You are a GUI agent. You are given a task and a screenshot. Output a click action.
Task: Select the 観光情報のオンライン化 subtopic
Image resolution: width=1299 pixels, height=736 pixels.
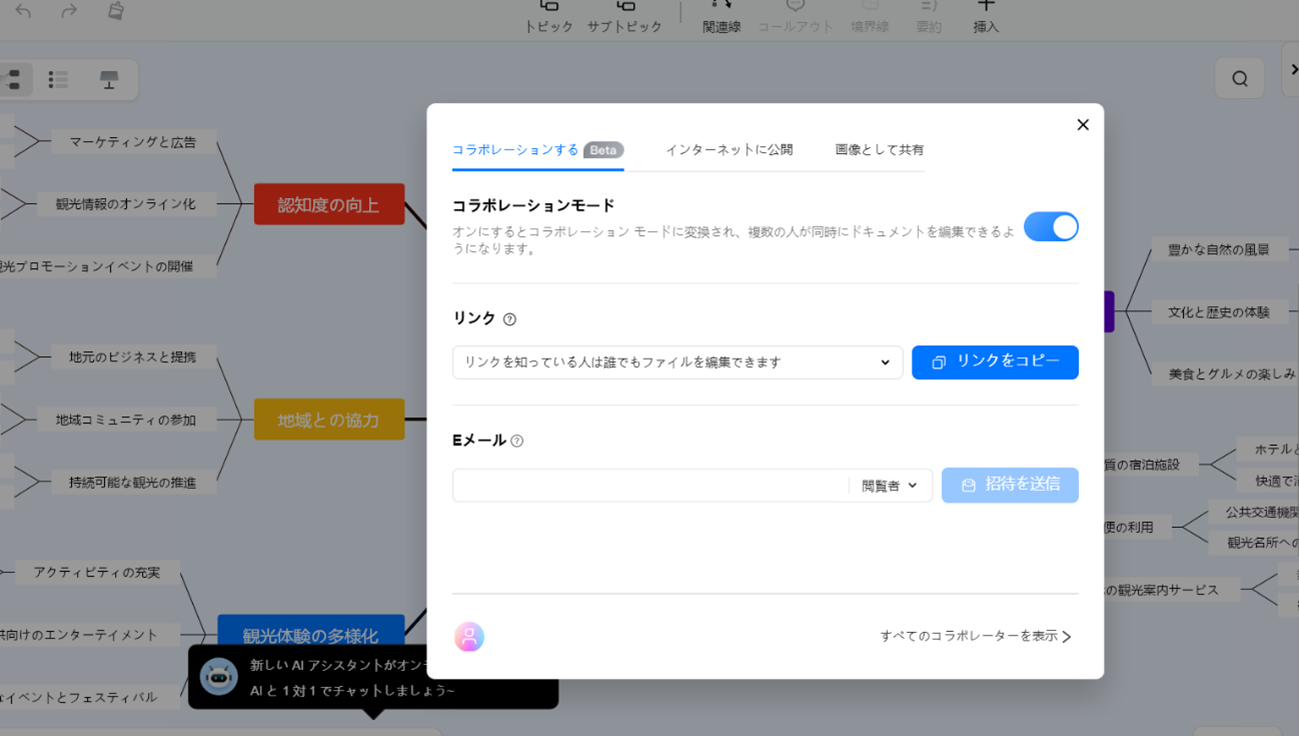(126, 204)
